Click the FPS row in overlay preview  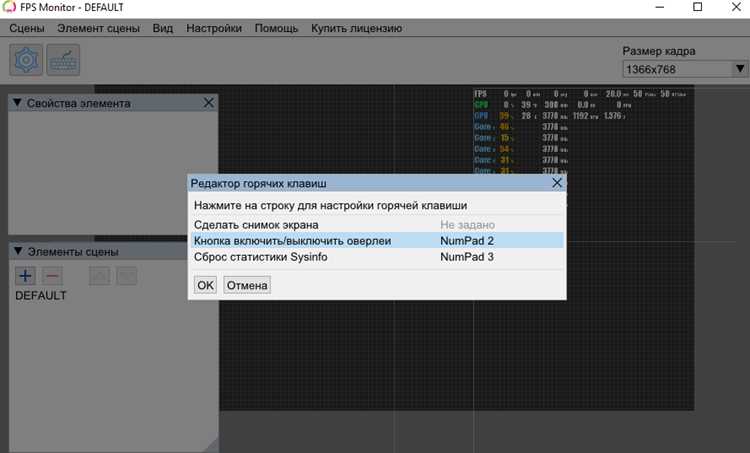[580, 94]
